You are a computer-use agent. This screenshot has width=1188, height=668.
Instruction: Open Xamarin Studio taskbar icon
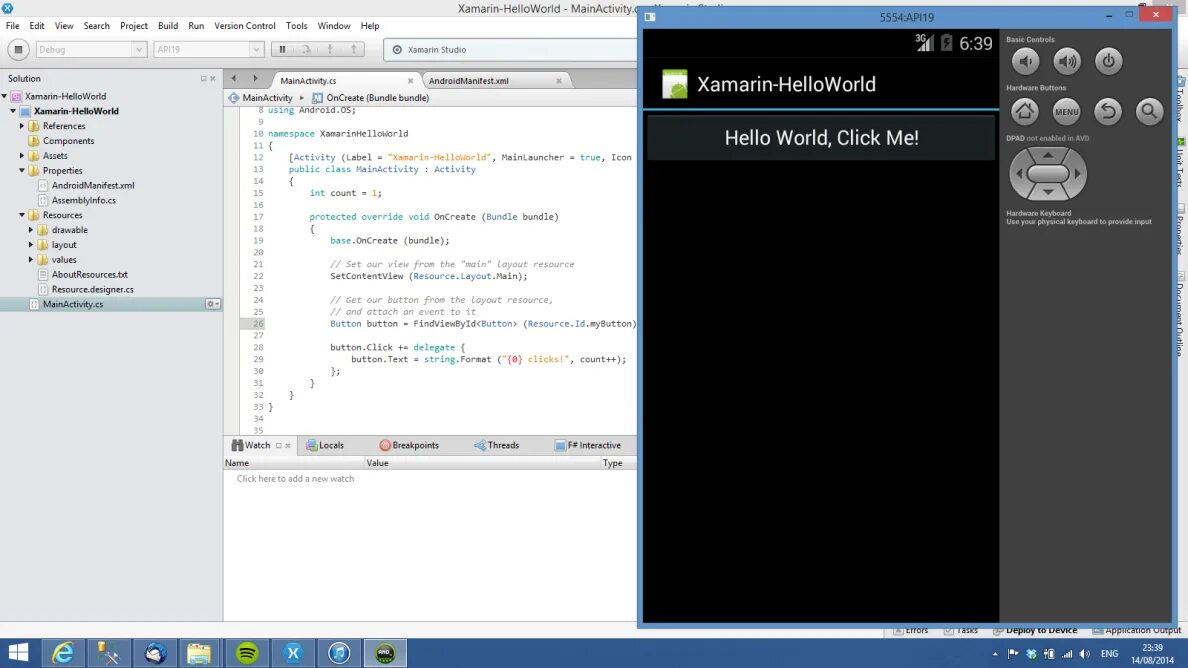click(293, 653)
